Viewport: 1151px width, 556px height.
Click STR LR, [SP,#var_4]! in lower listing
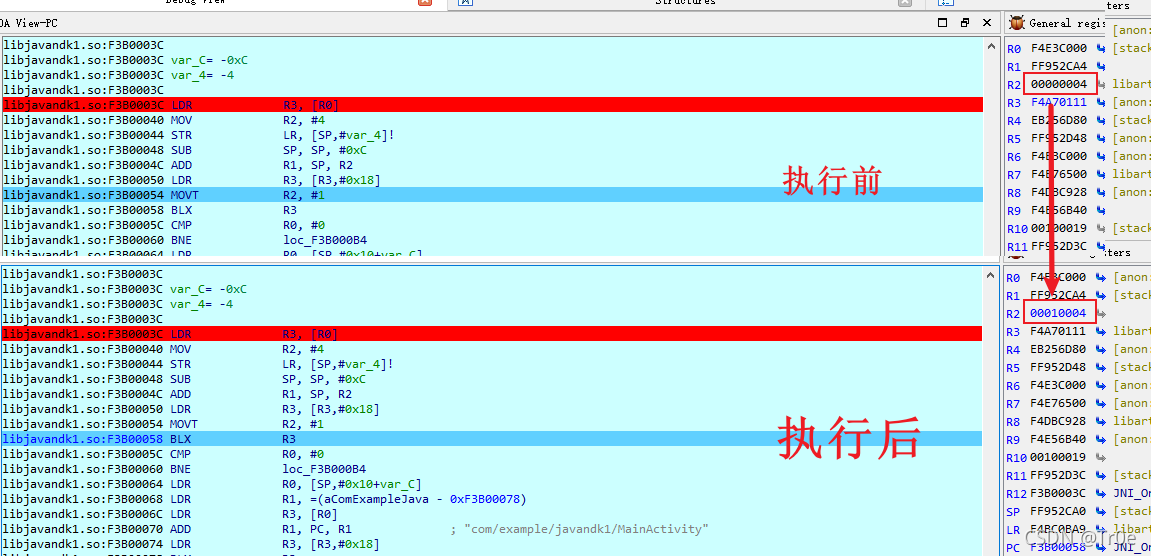click(492, 364)
